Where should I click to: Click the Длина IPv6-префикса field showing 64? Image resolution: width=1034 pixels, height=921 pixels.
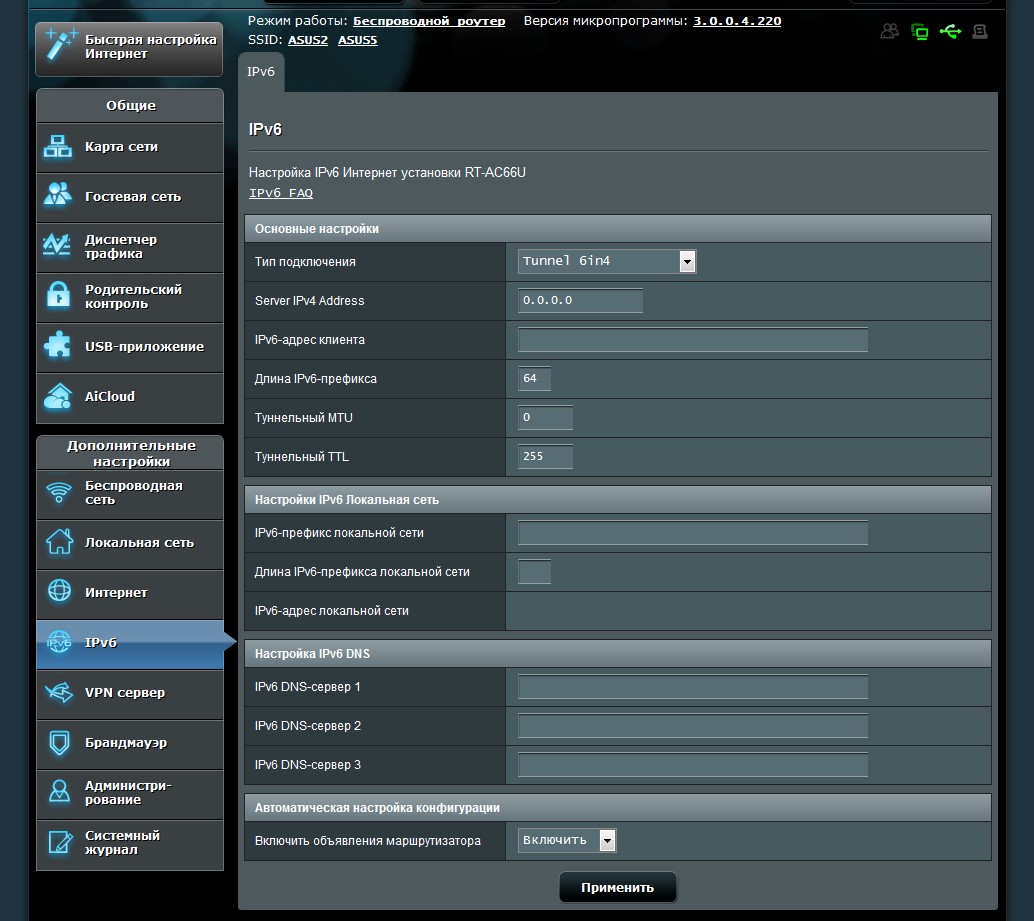[x=535, y=378]
